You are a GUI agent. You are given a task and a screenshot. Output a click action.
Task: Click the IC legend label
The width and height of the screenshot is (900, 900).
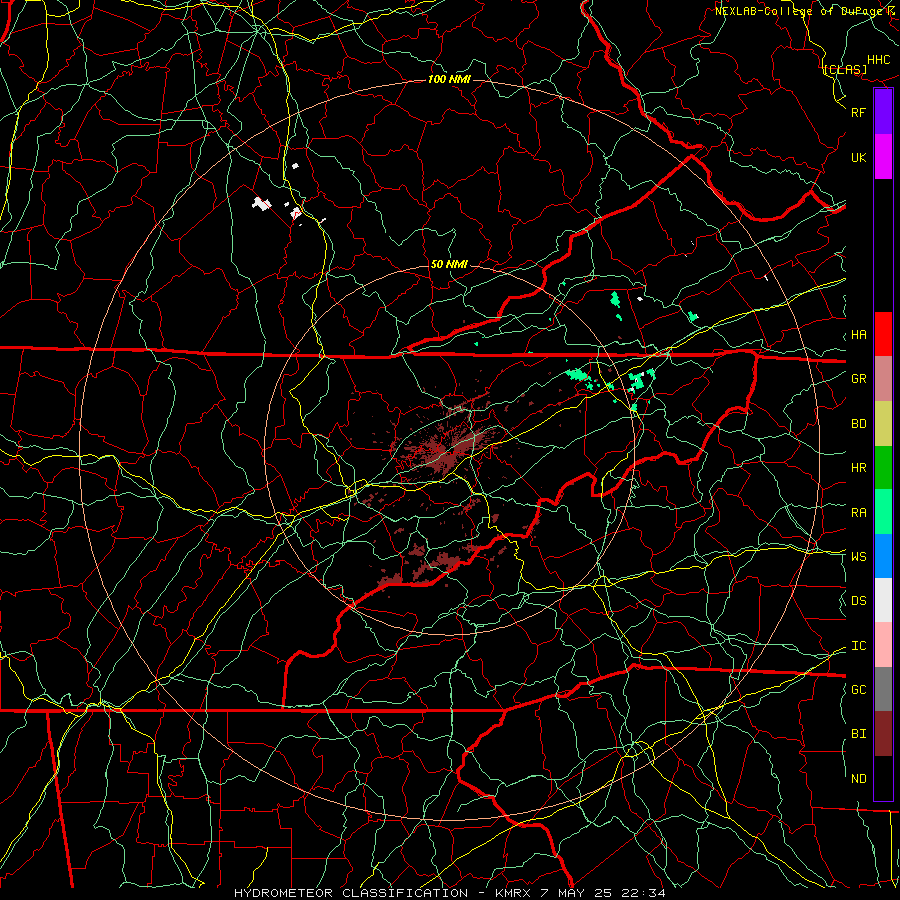point(859,646)
